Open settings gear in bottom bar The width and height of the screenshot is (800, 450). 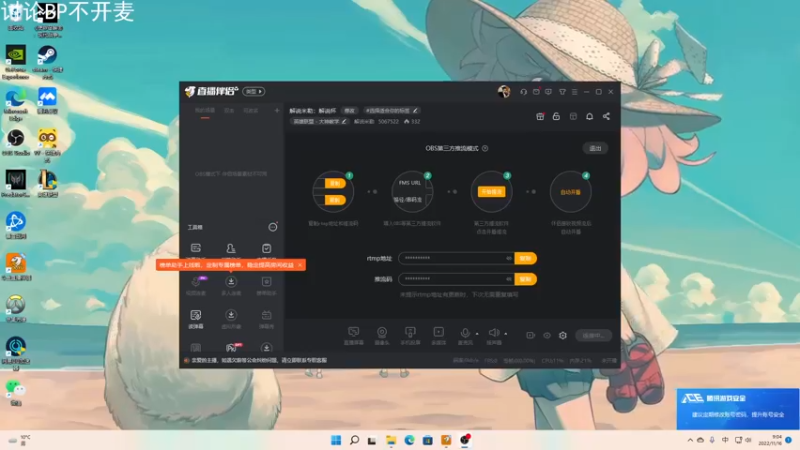pos(563,335)
